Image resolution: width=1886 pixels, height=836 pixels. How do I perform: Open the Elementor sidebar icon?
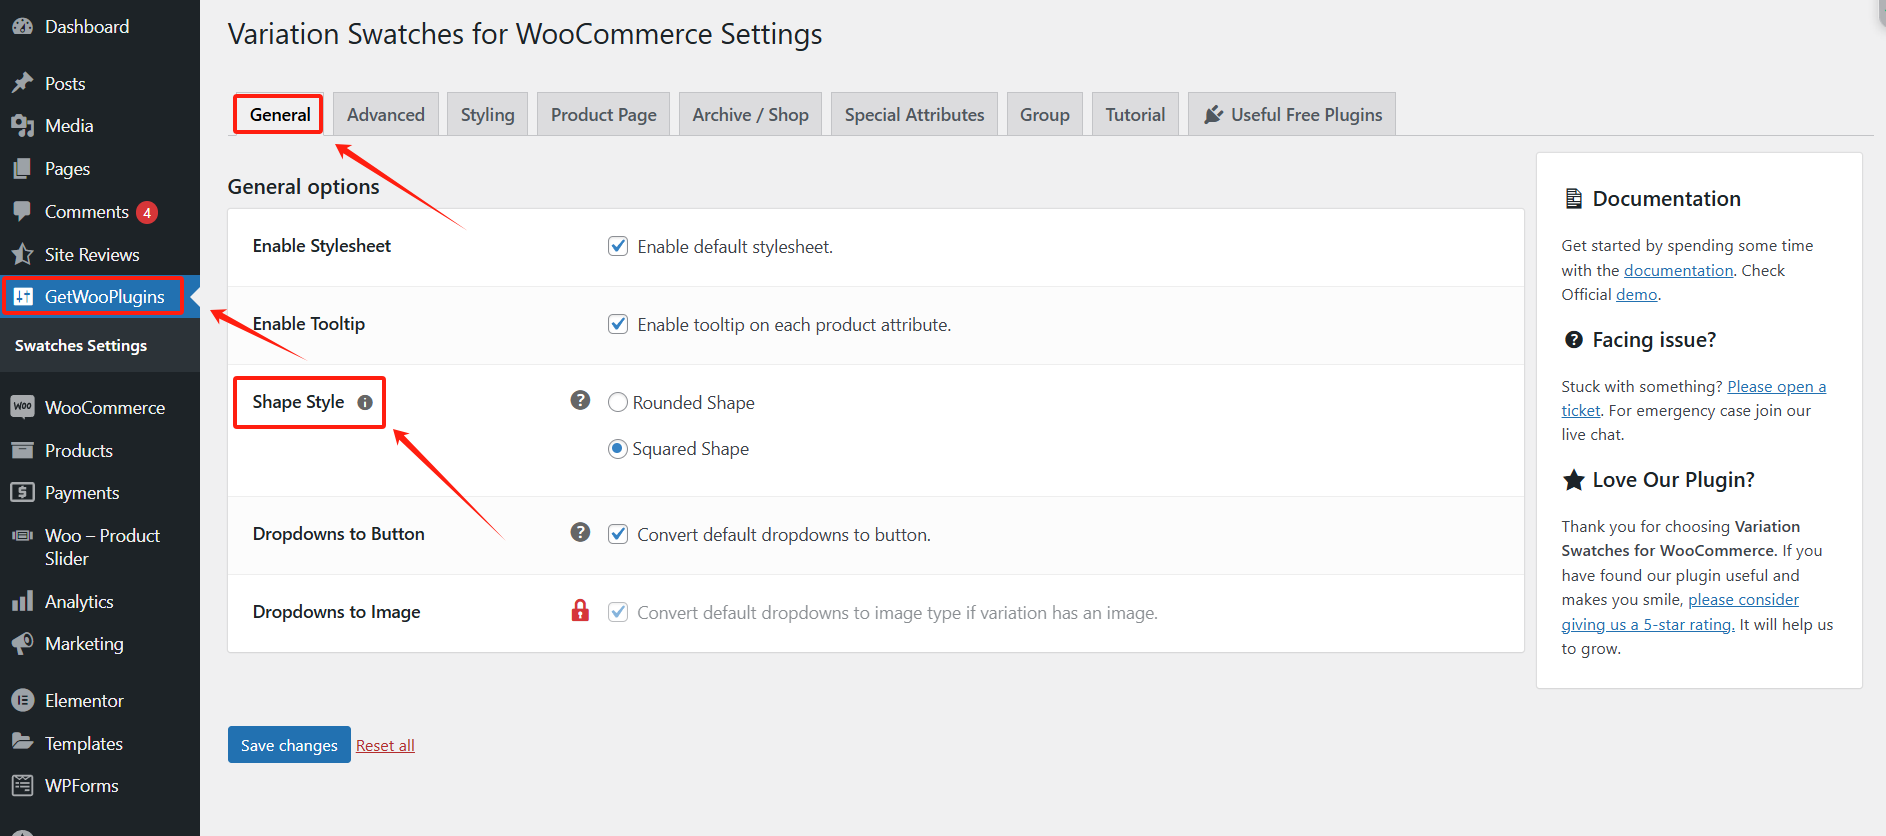pyautogui.click(x=22, y=700)
